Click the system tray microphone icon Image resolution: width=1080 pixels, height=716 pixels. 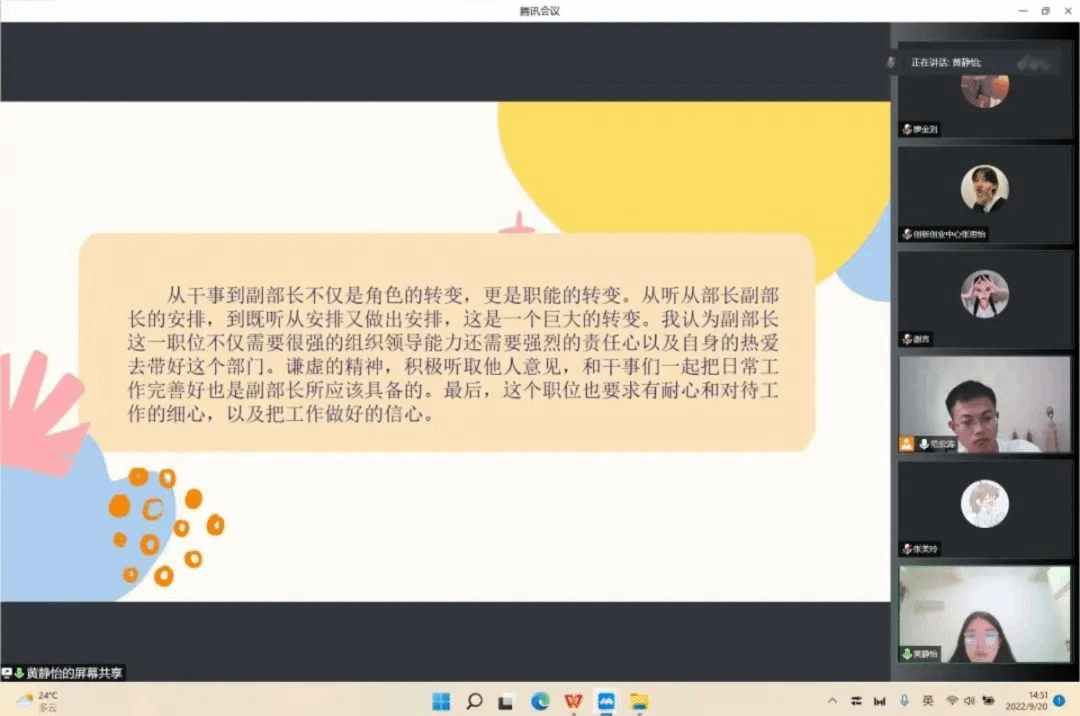(x=904, y=701)
